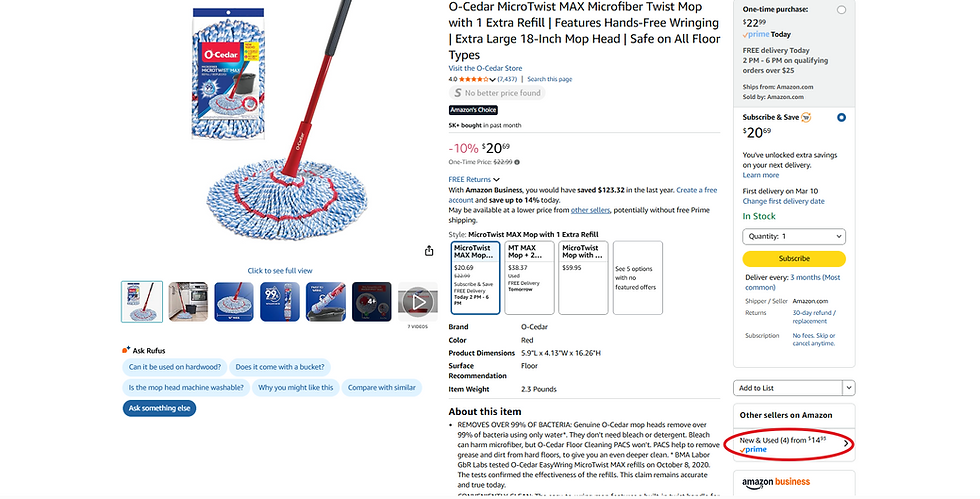980x499 pixels.
Task: Expand the Add to List dropdown arrow
Action: (849, 388)
